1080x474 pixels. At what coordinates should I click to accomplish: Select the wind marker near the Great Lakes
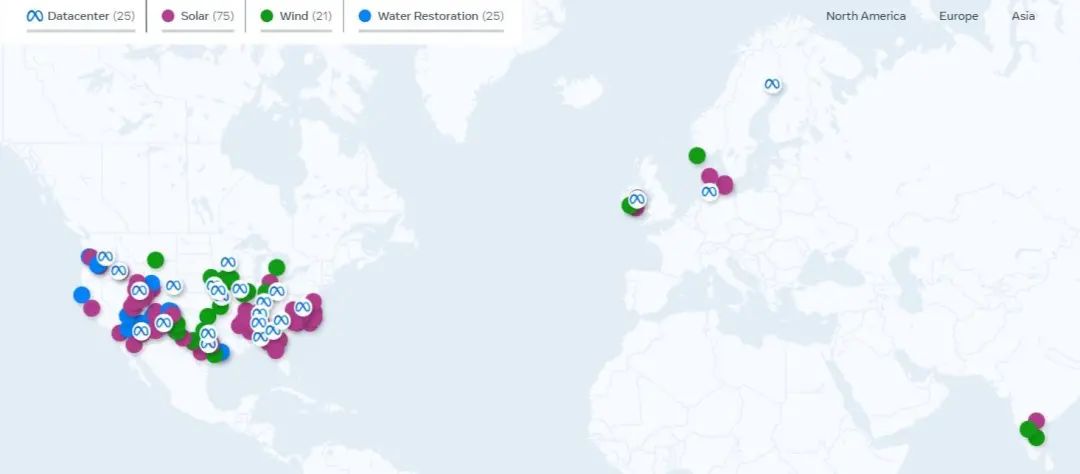(x=277, y=267)
